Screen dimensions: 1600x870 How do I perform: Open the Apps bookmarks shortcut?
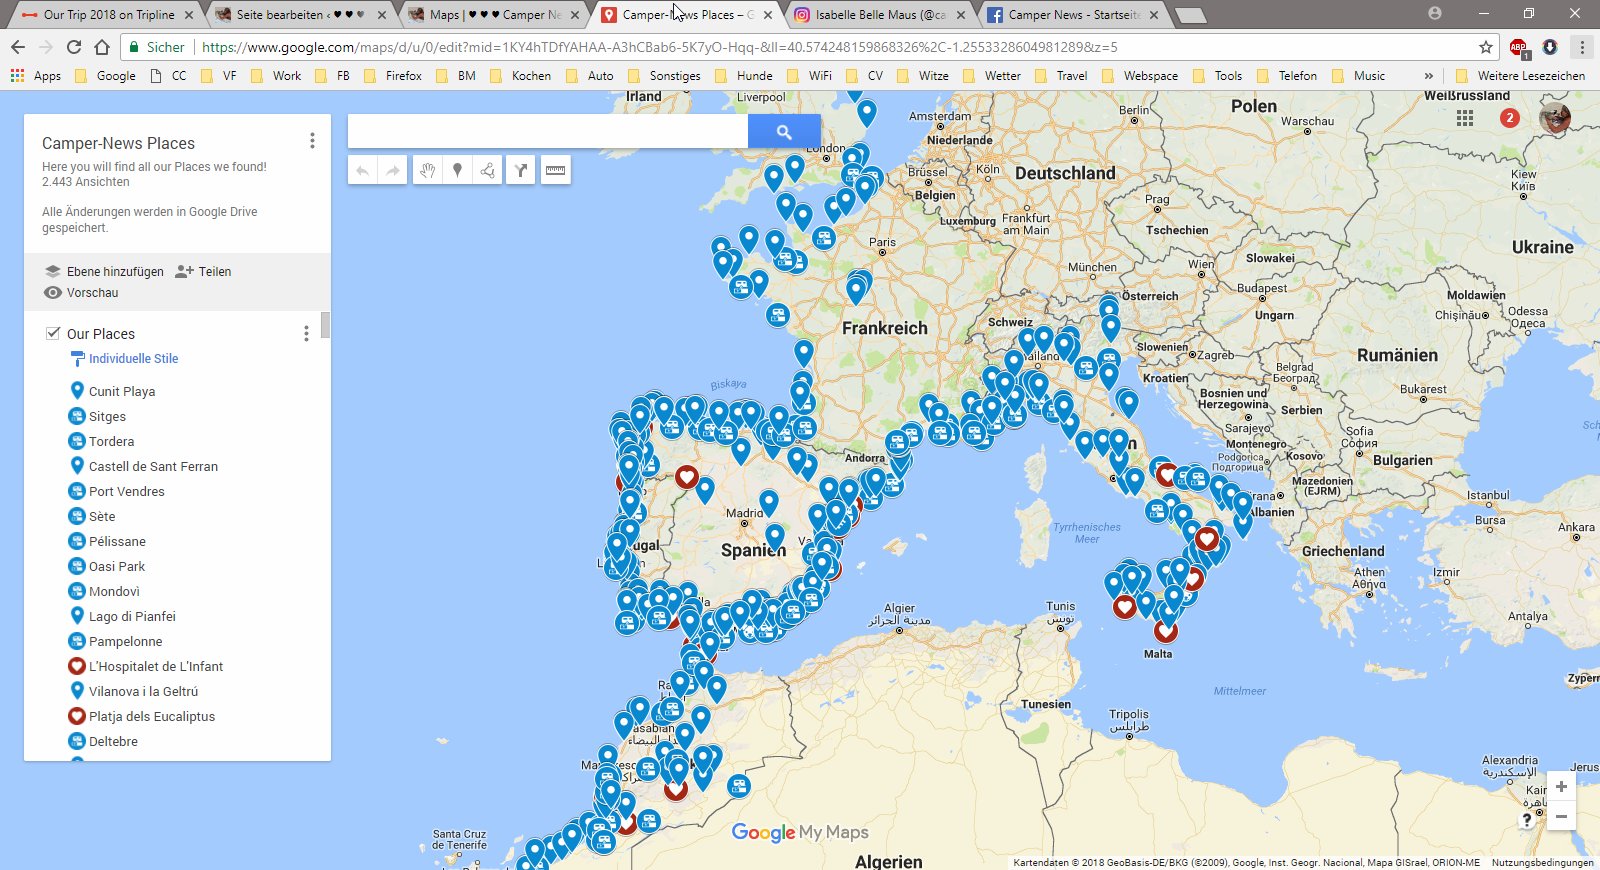point(36,75)
